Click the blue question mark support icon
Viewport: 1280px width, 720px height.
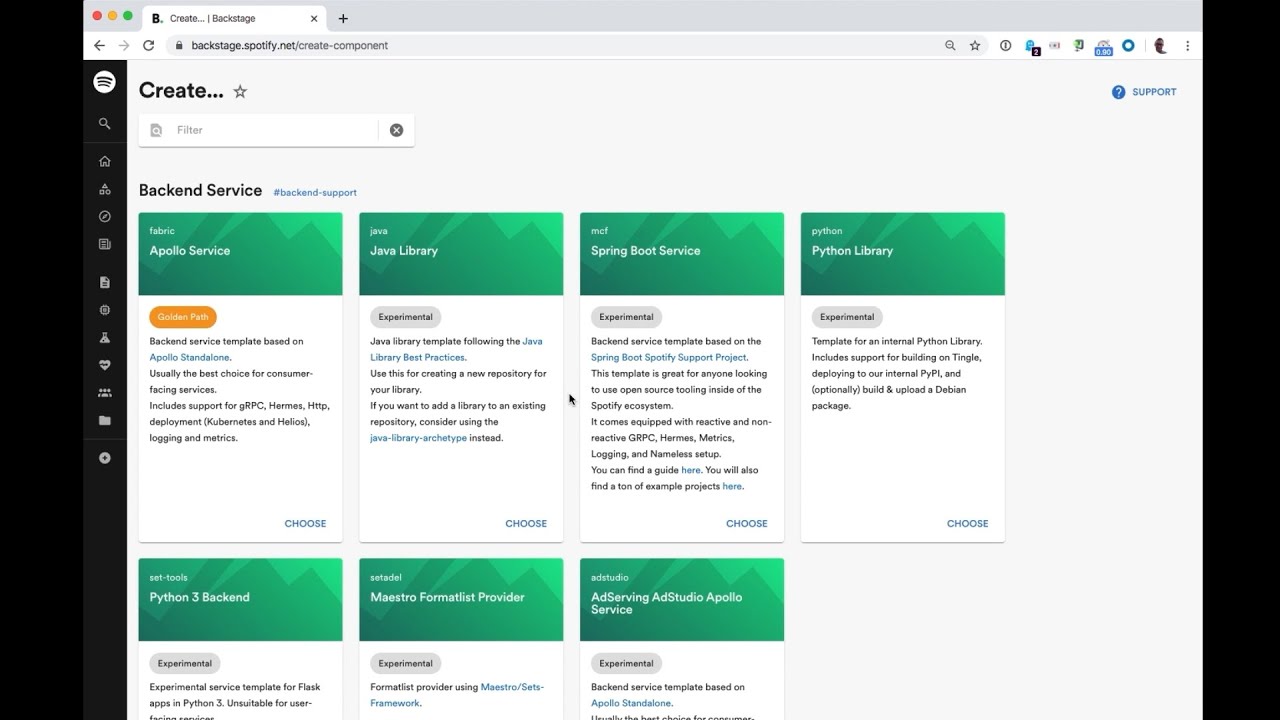[x=1118, y=92]
